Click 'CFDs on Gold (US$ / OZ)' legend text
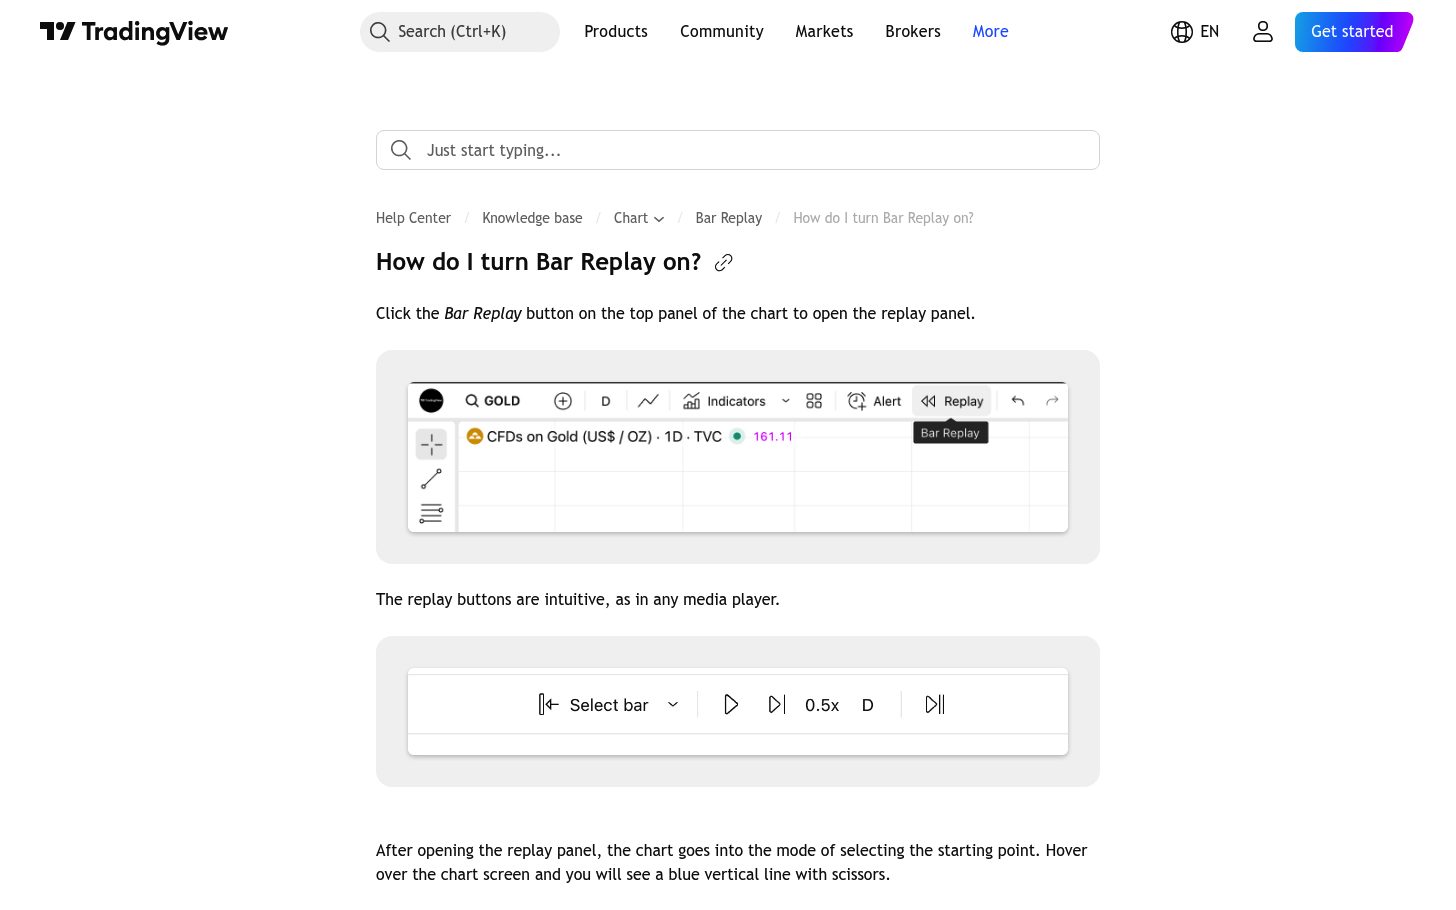This screenshot has width=1456, height=910. 569,437
